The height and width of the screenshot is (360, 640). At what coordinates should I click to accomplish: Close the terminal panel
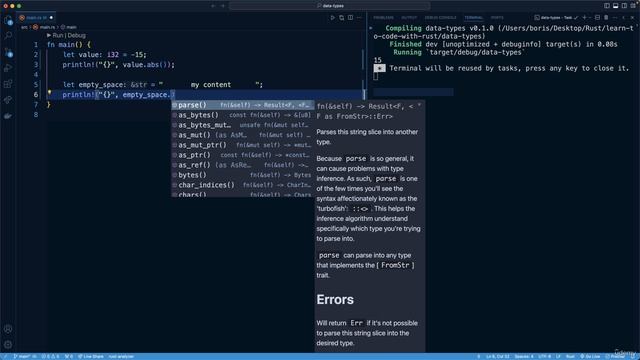[633, 18]
